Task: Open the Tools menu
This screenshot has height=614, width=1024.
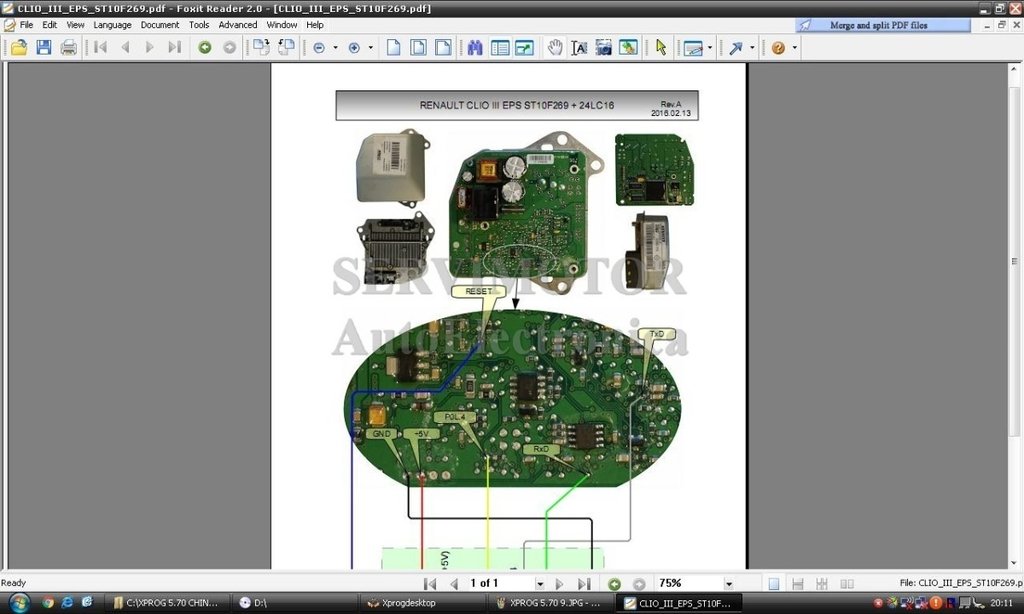Action: [x=199, y=25]
